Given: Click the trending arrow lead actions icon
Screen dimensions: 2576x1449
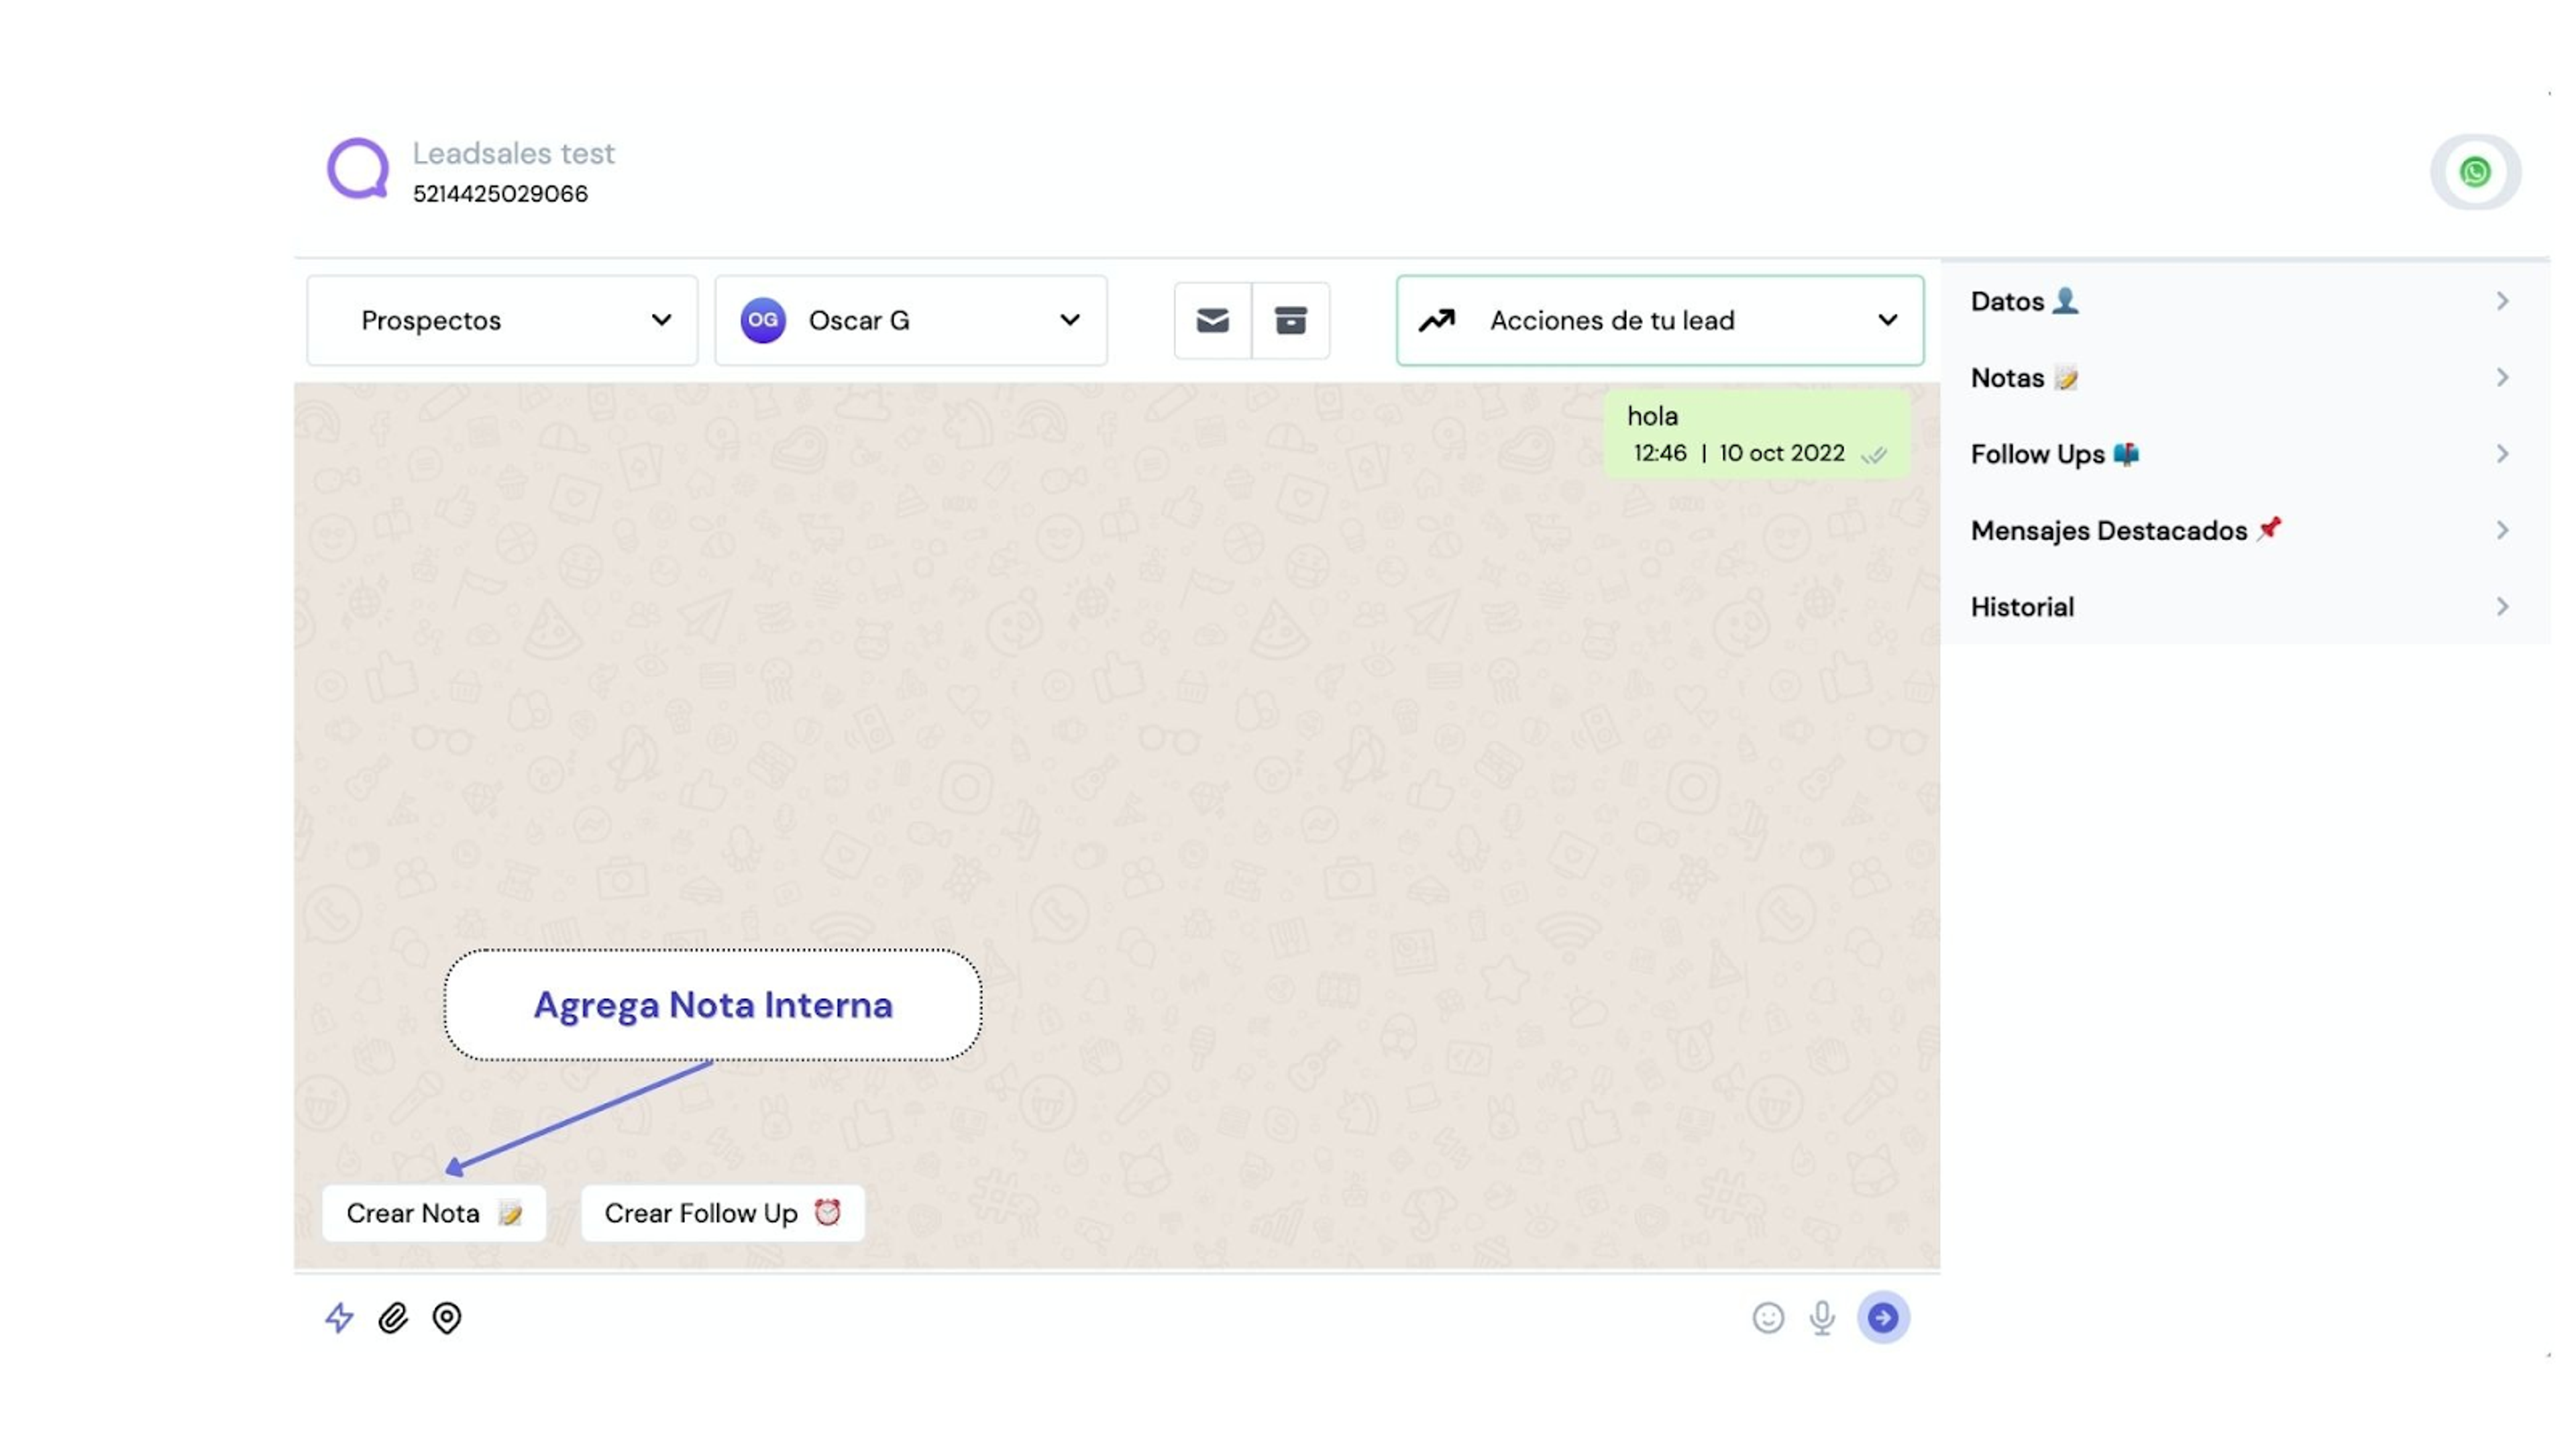Looking at the screenshot, I should 1437,320.
